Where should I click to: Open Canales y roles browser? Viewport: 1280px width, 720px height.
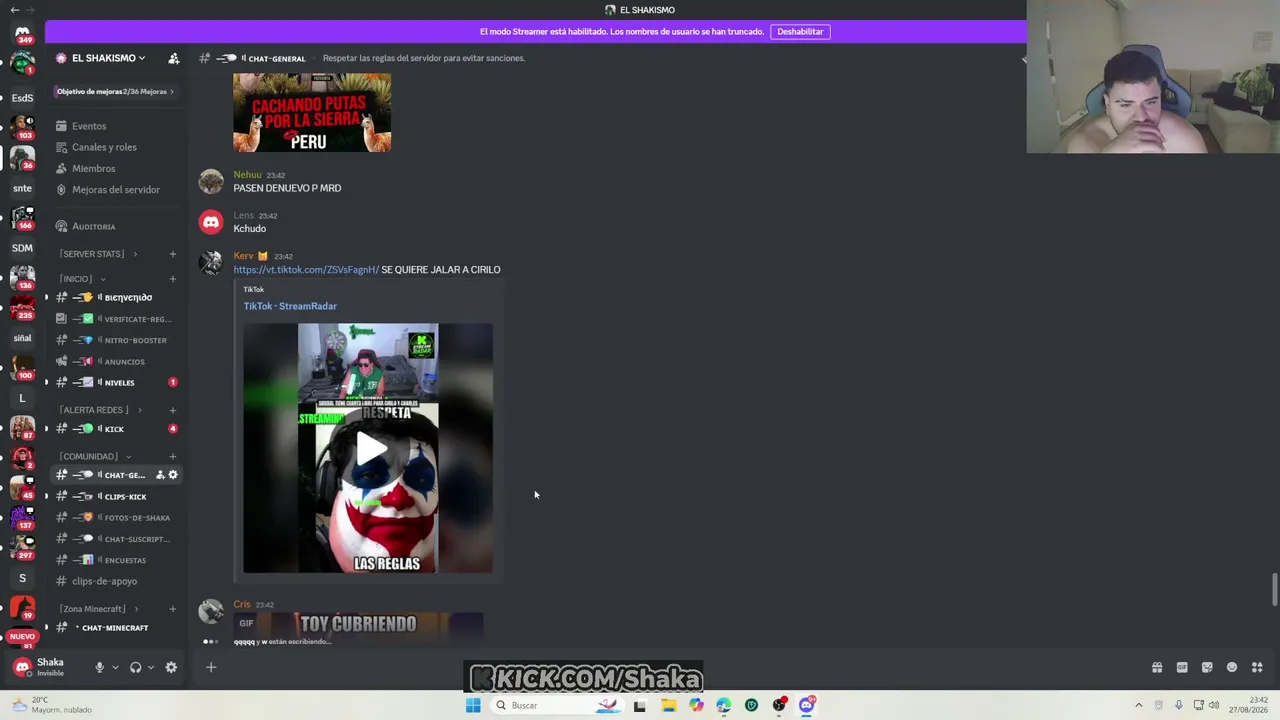[104, 147]
